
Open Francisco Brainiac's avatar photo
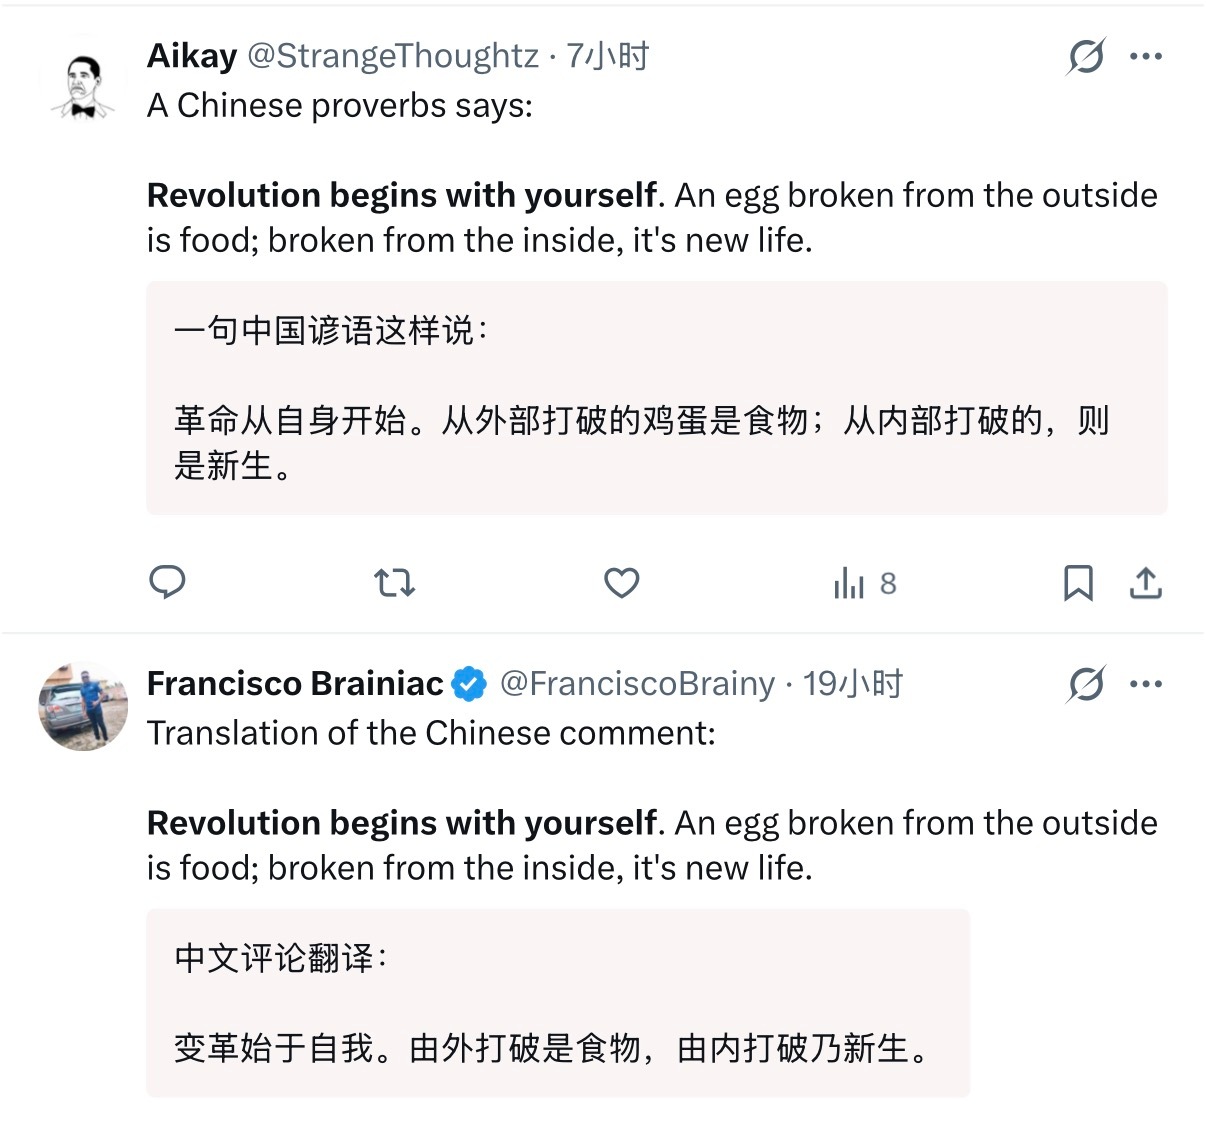(x=83, y=705)
